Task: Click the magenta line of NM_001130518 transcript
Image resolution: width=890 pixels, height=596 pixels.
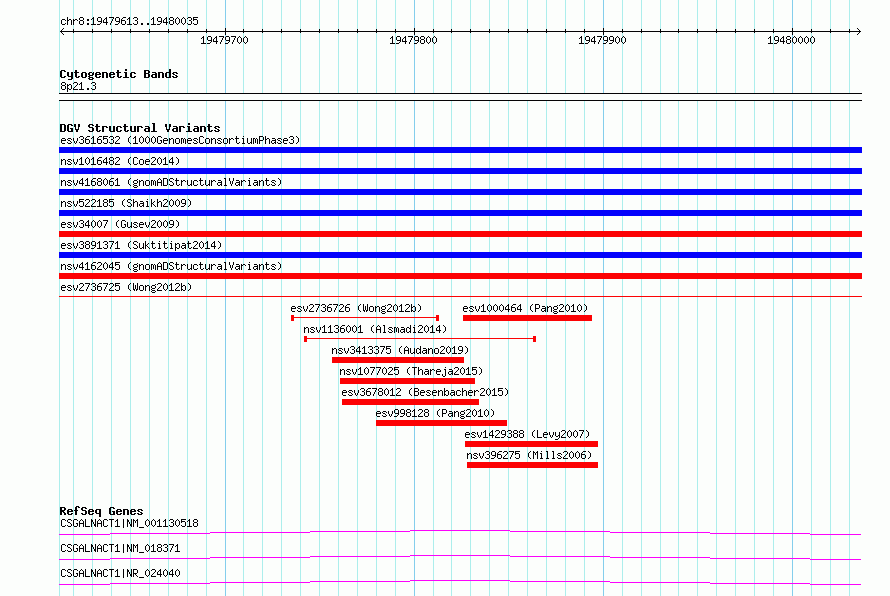Action: coord(460,532)
